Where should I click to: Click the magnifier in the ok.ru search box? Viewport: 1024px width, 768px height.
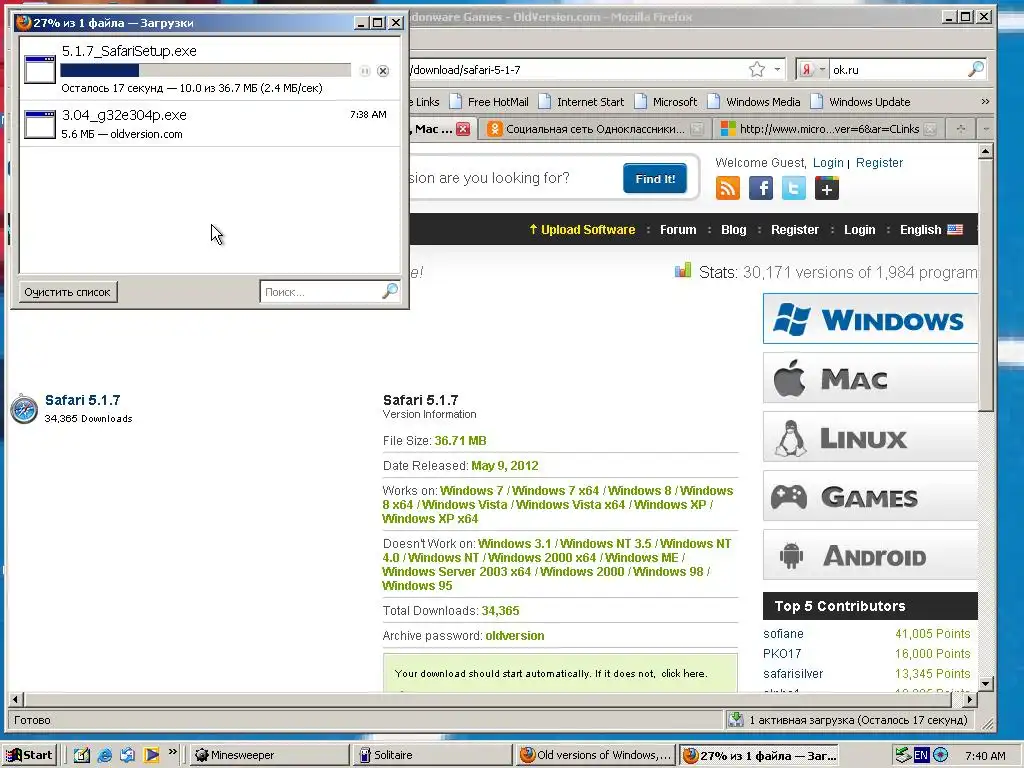coord(976,69)
